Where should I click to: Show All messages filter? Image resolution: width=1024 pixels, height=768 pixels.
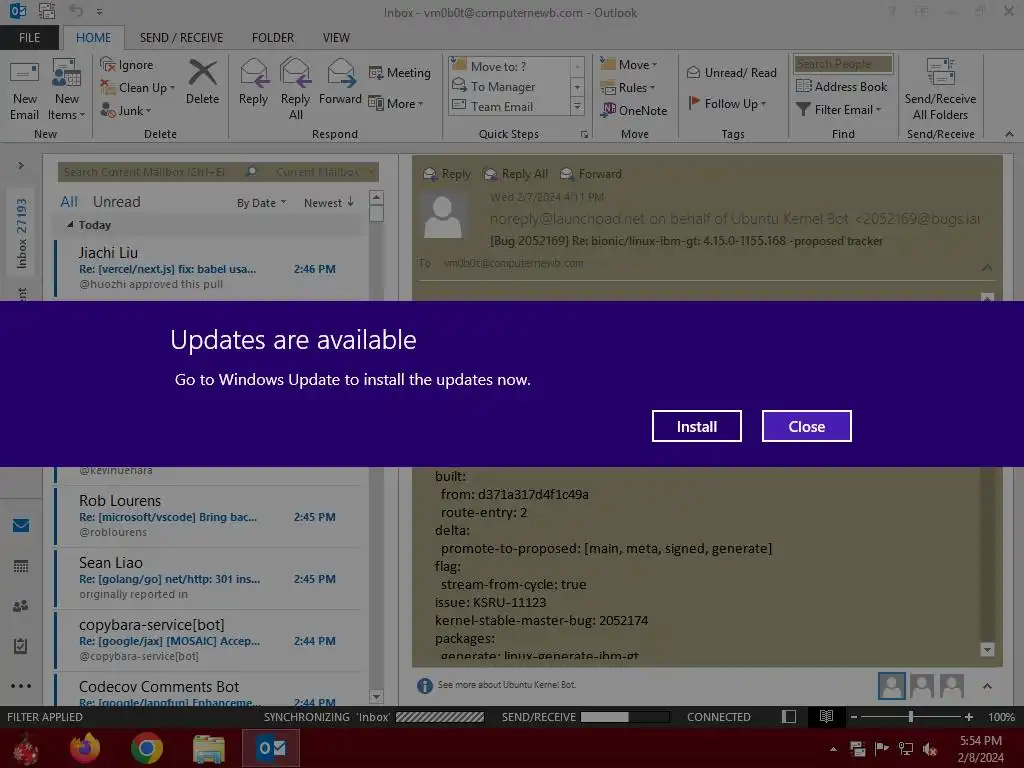point(69,202)
